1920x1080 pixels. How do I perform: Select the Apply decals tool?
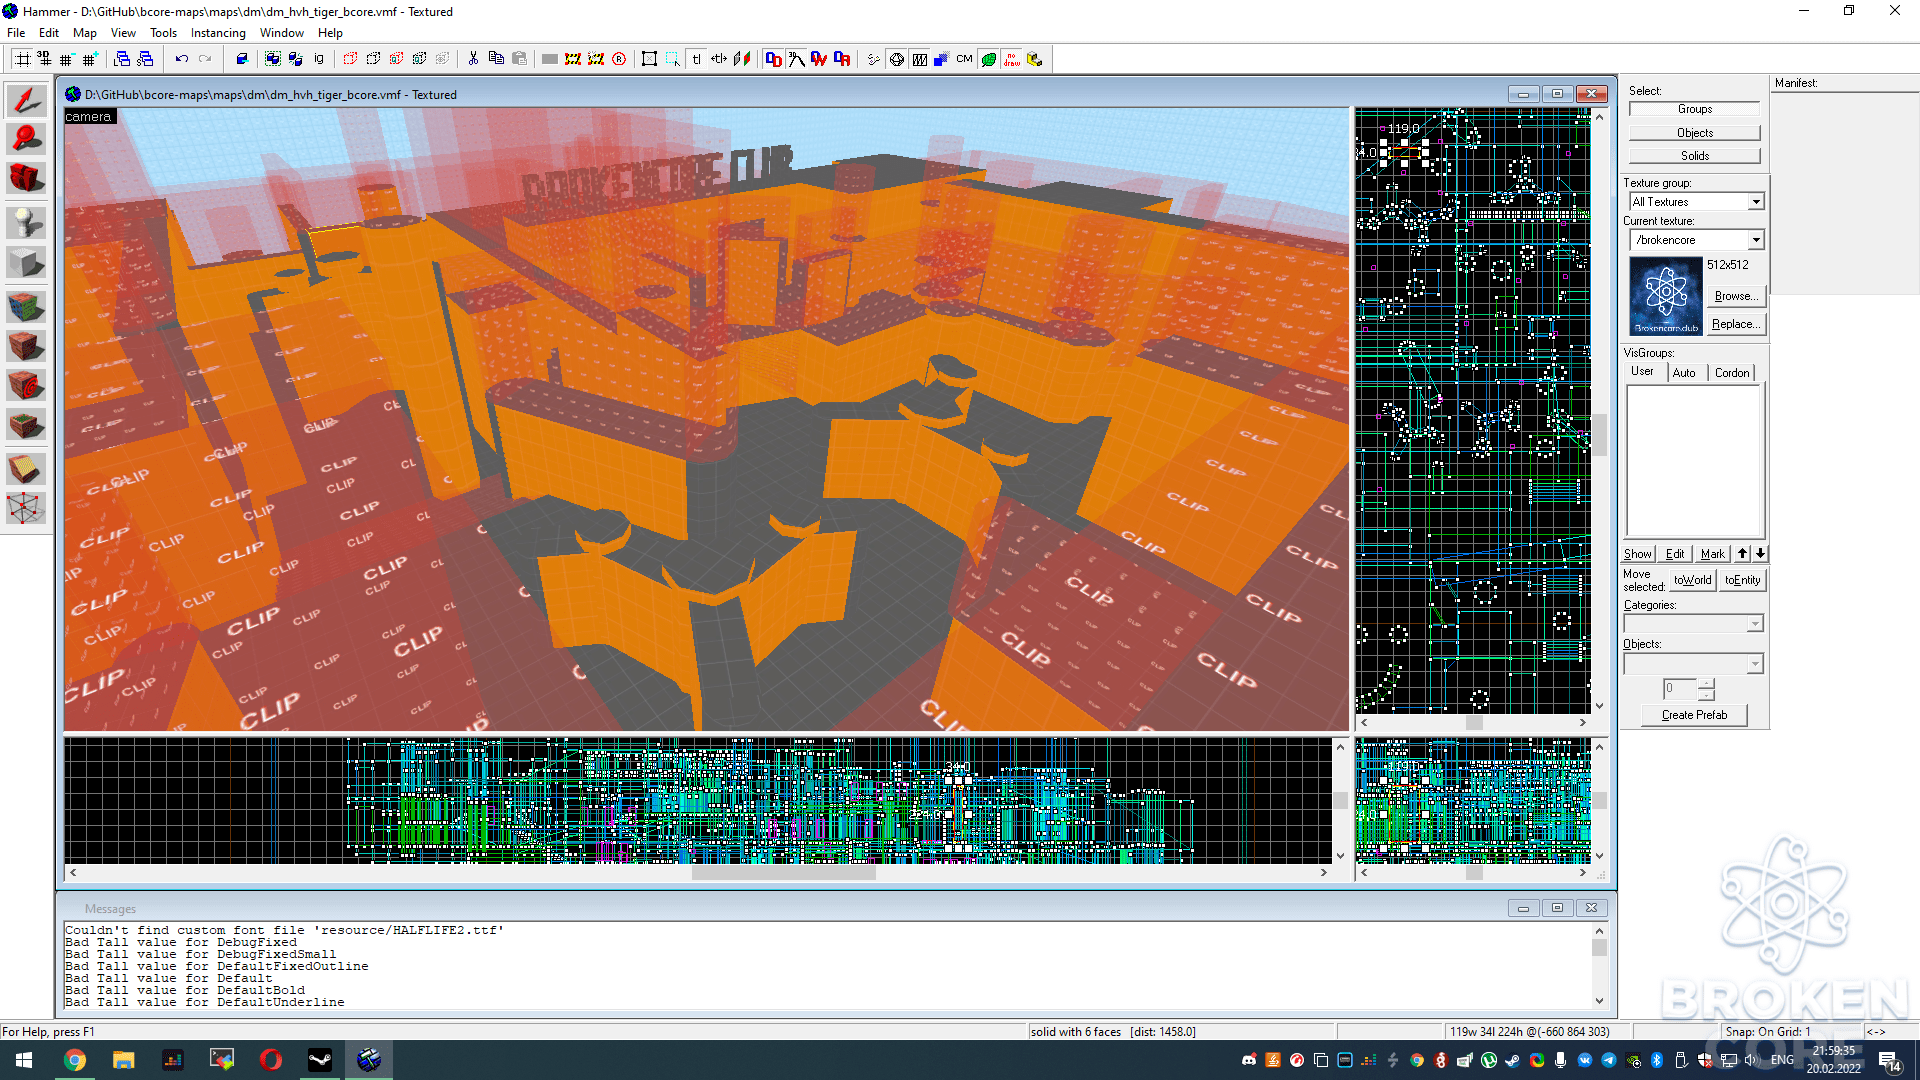pos(26,385)
